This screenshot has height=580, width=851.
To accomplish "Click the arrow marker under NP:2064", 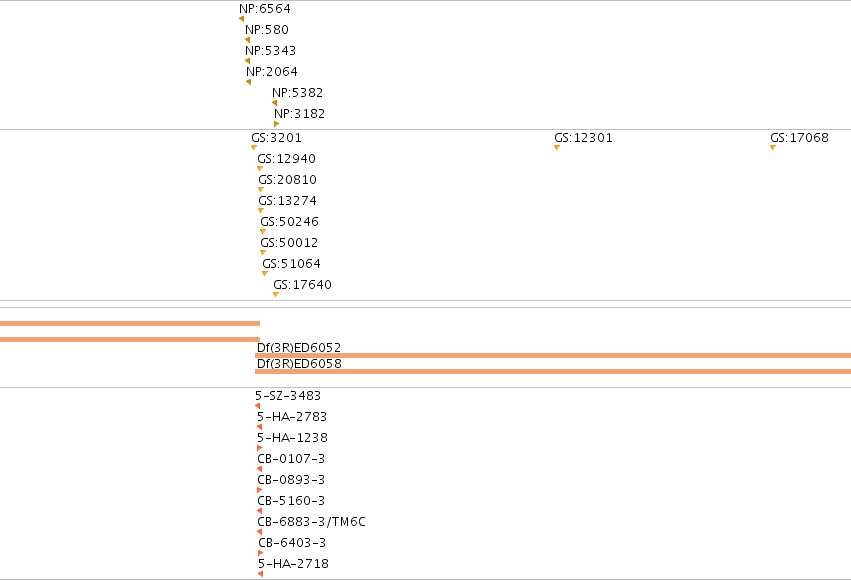I will 249,82.
